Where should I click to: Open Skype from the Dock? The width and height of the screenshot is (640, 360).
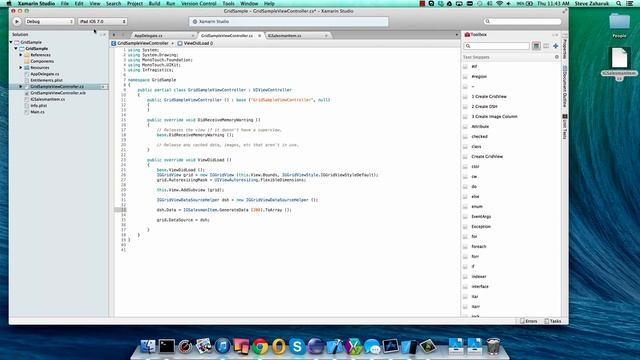click(x=297, y=347)
